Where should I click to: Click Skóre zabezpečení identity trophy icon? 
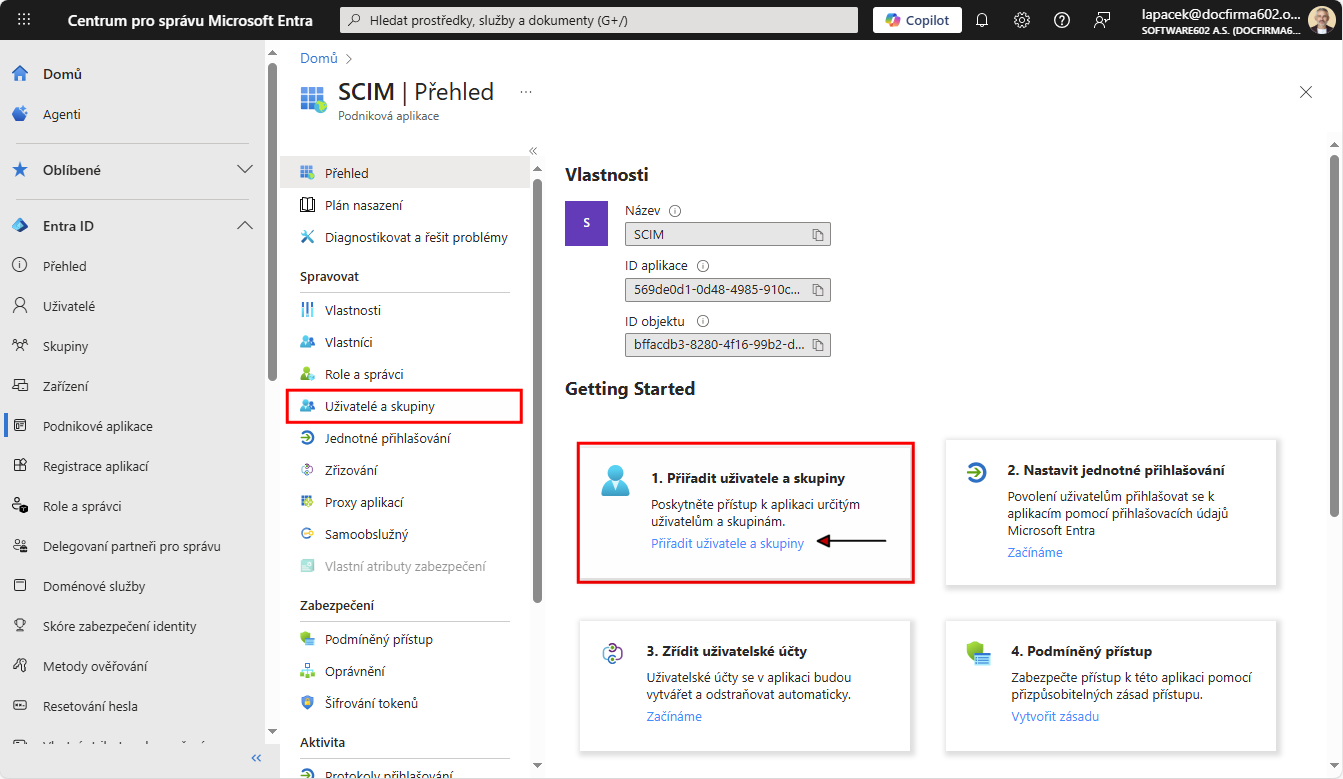(20, 626)
